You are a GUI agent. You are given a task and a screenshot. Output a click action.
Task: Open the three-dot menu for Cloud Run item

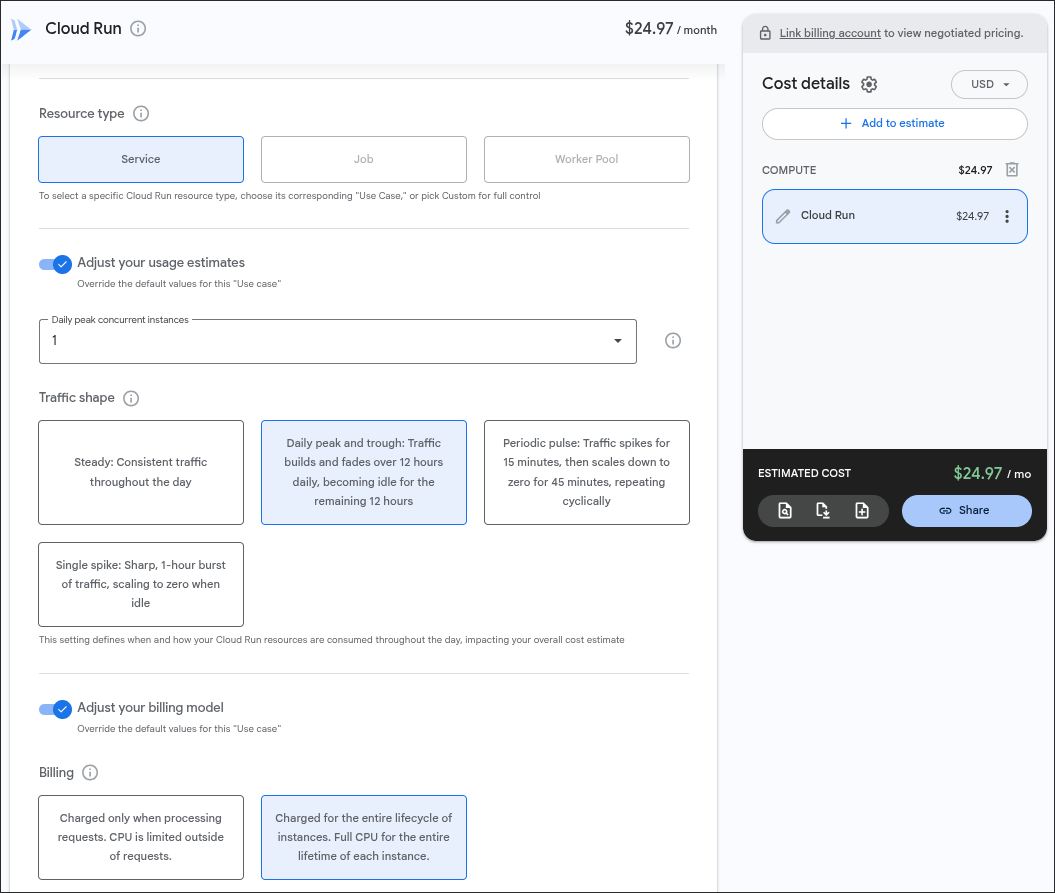tap(1007, 216)
